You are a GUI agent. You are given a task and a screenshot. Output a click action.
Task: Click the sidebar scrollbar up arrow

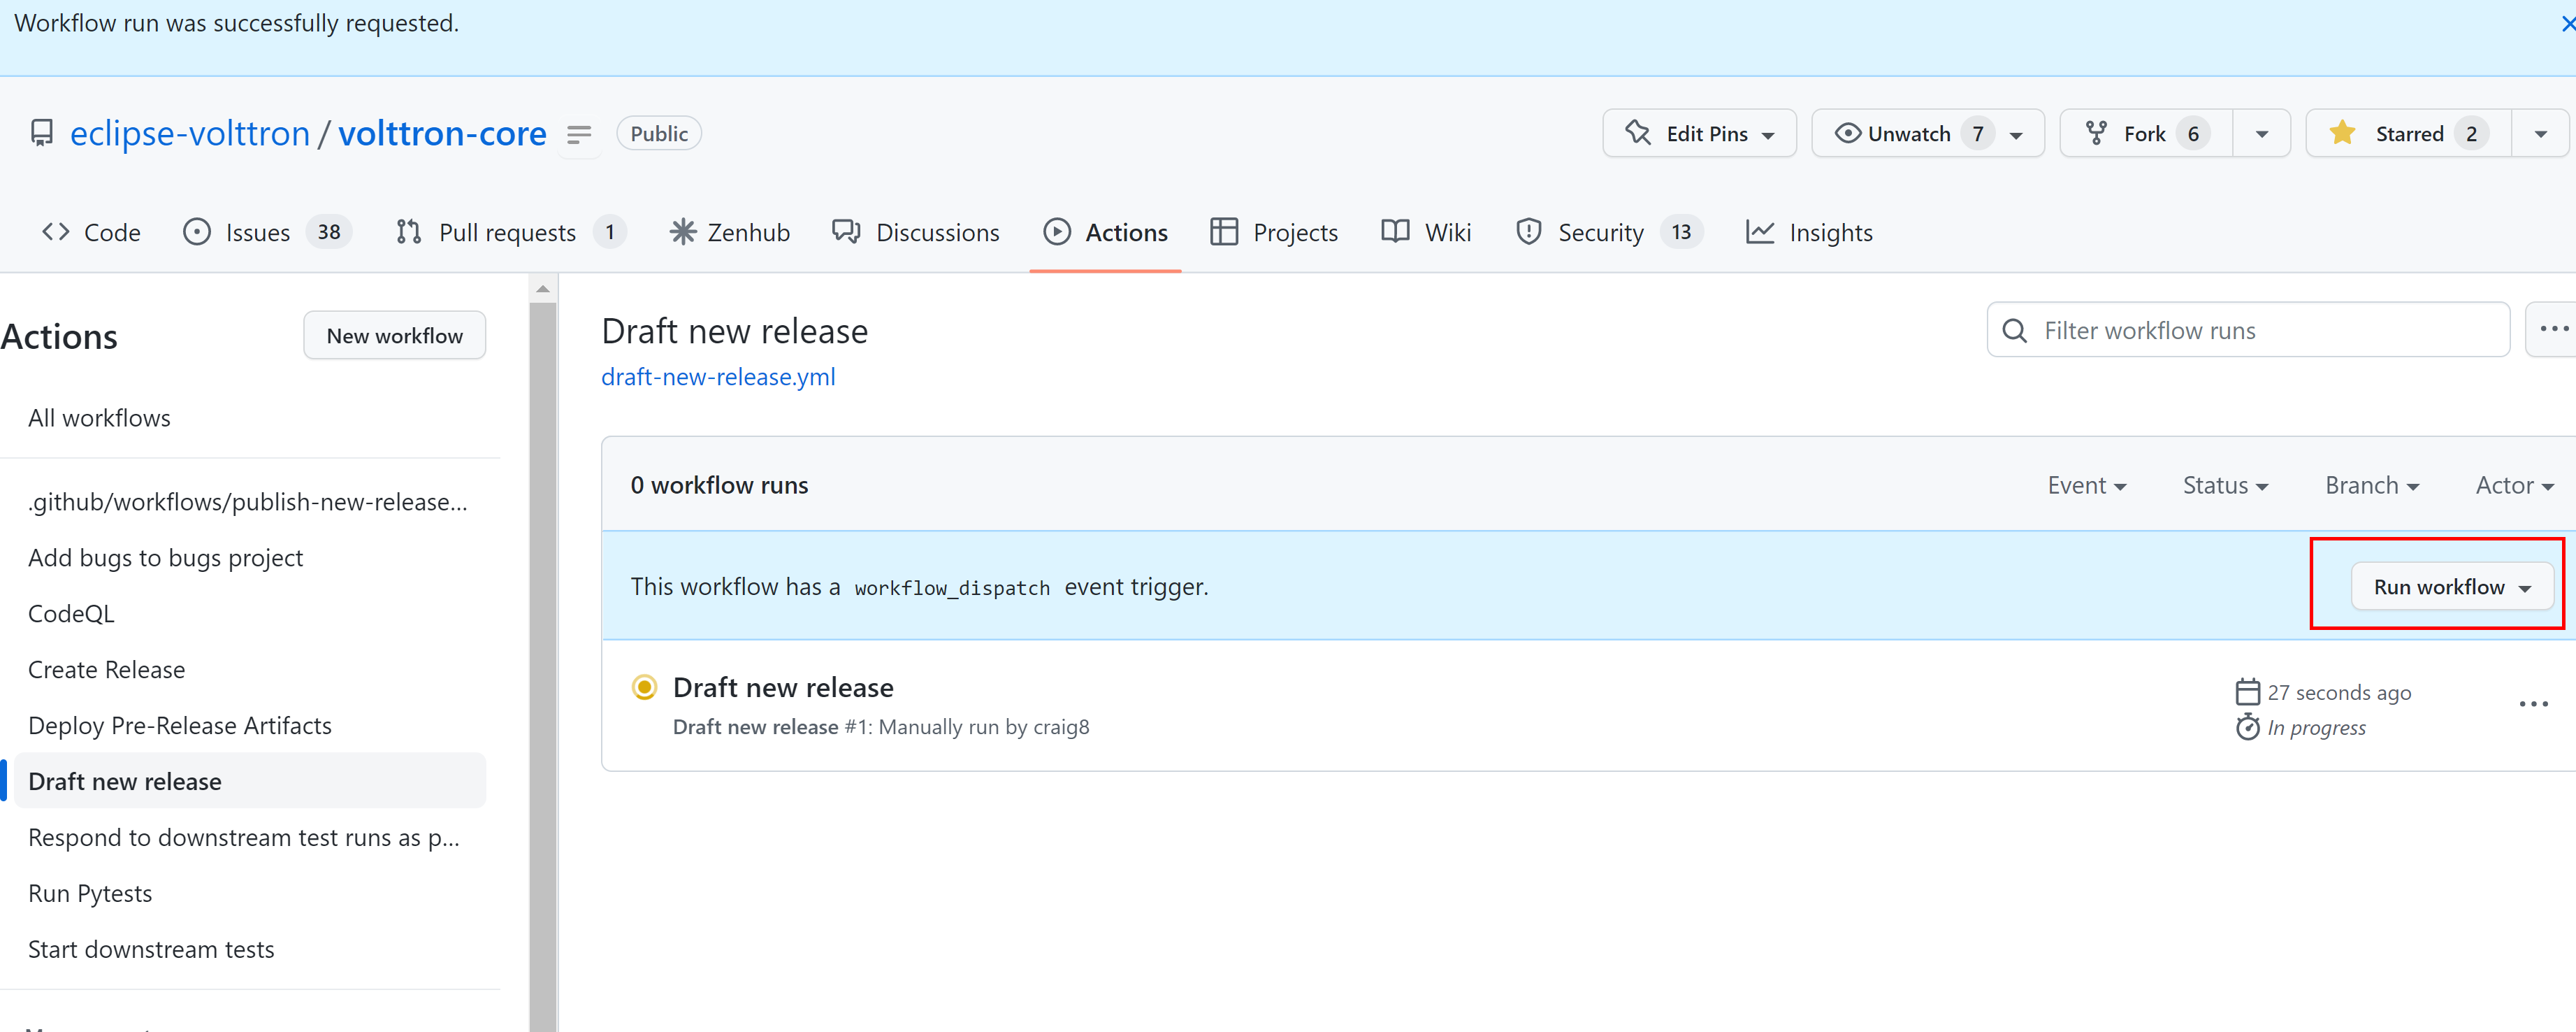coord(543,289)
